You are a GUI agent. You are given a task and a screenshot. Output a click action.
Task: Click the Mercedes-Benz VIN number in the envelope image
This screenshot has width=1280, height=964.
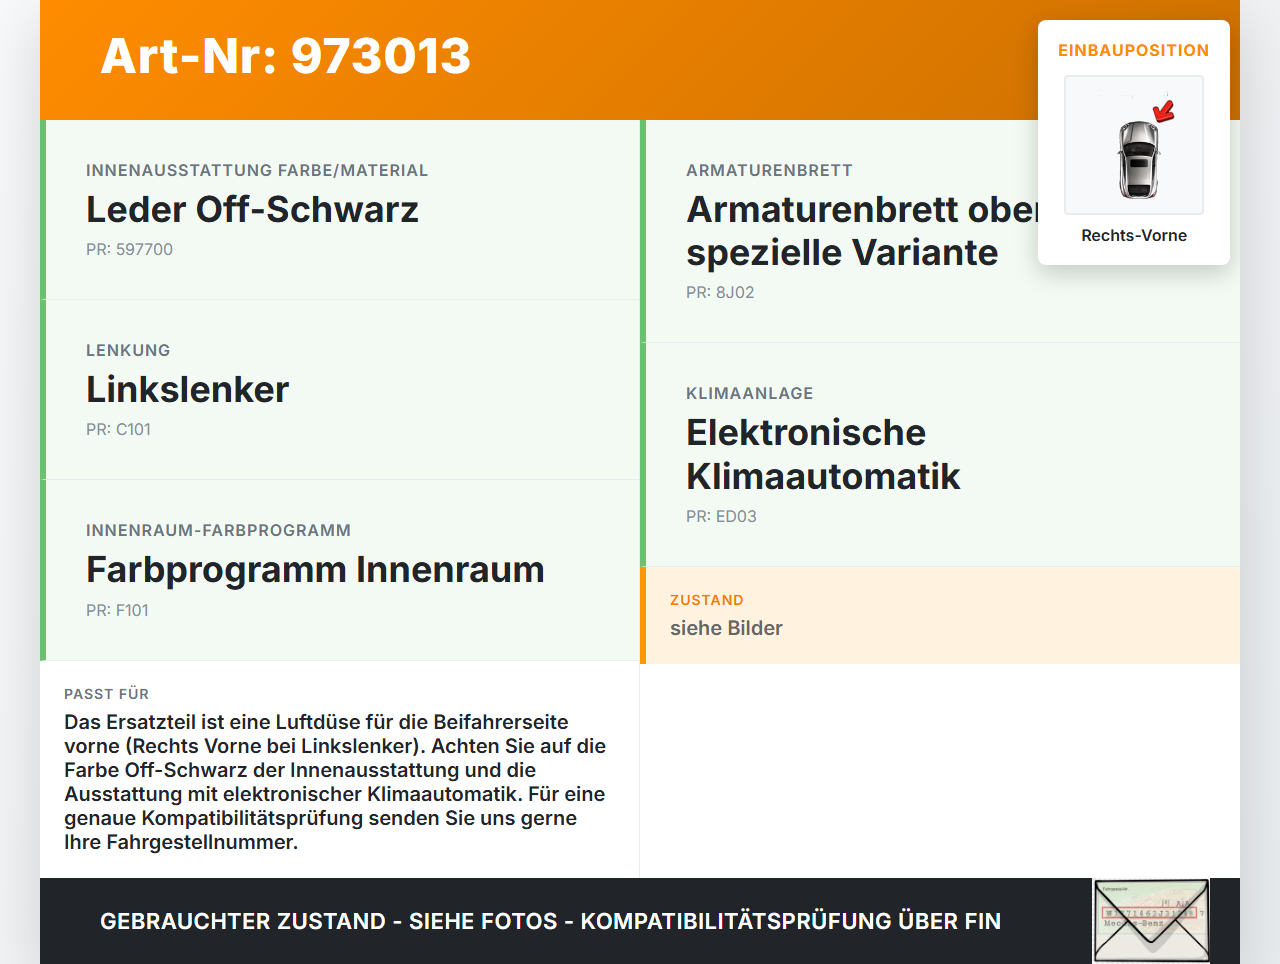coord(1150,912)
